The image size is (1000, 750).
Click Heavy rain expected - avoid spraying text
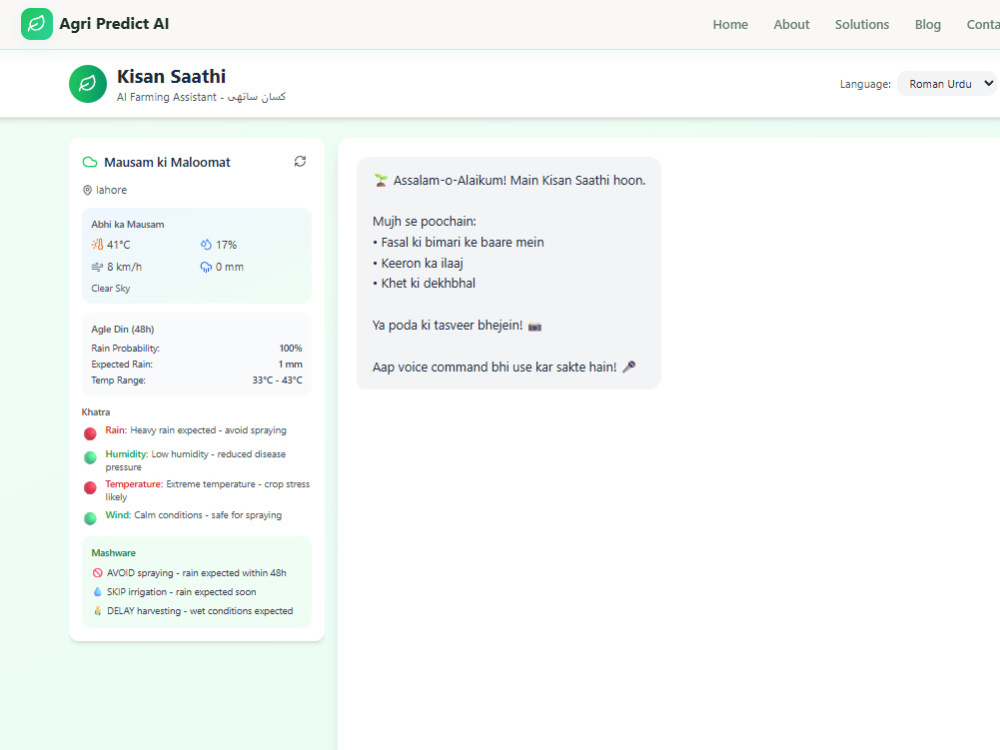209,430
